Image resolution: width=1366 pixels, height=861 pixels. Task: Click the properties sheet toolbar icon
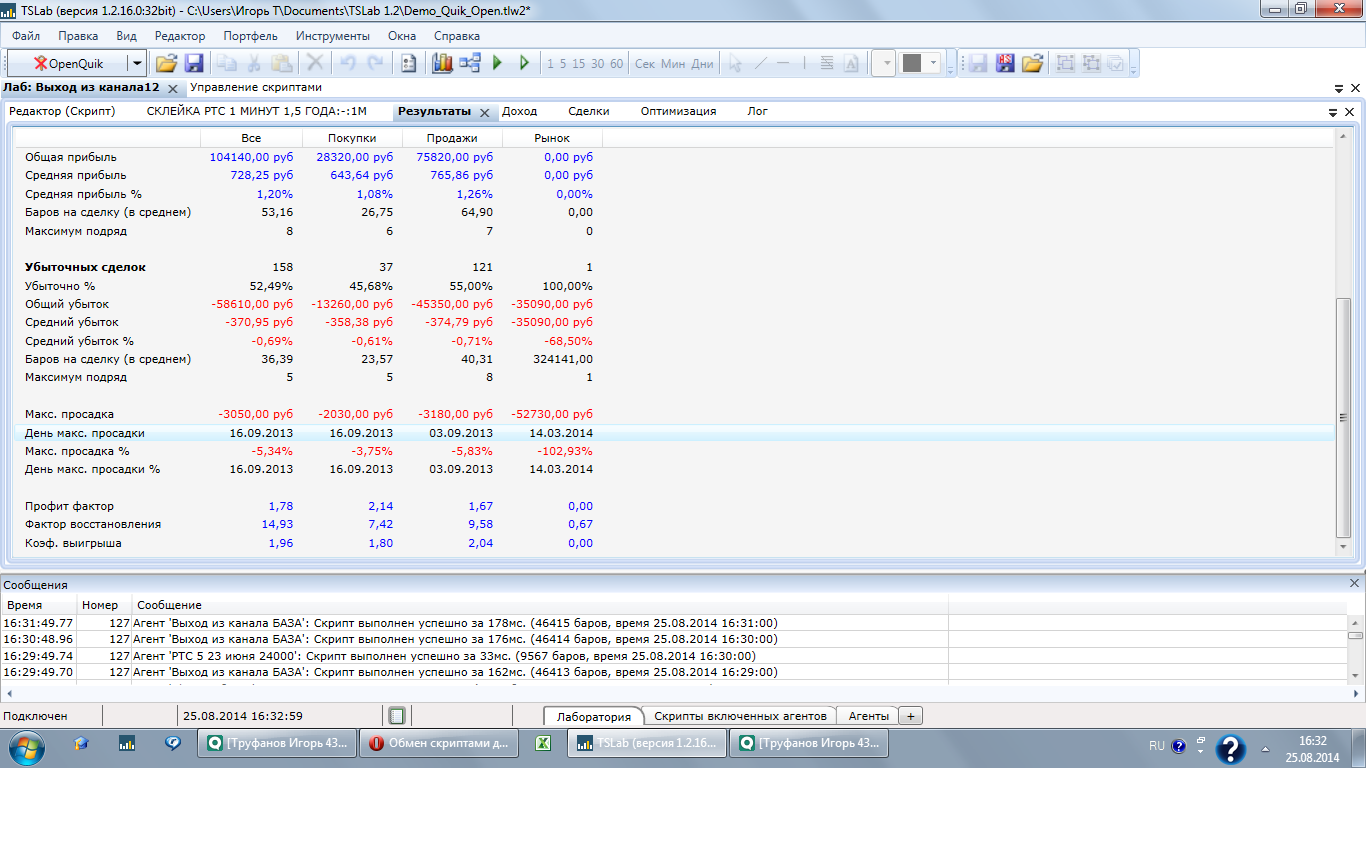tap(408, 63)
